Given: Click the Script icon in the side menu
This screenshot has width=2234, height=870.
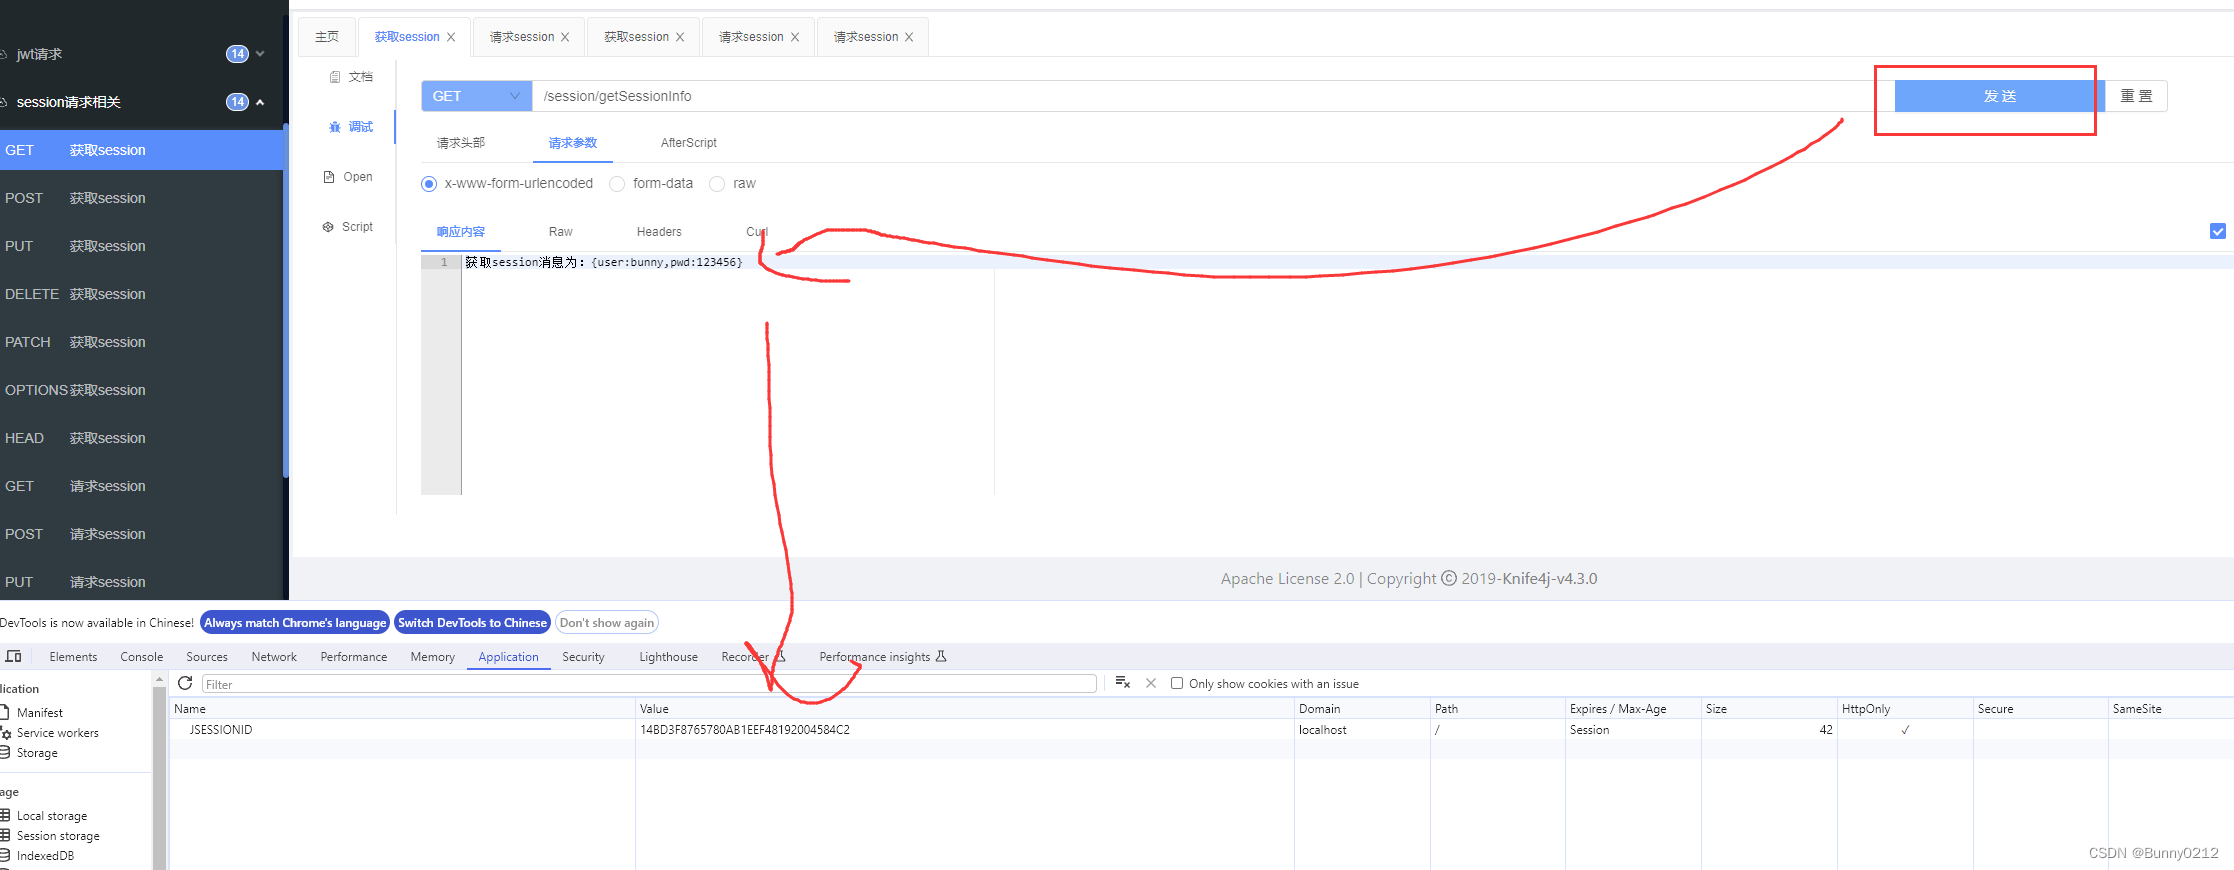Looking at the screenshot, I should 328,227.
